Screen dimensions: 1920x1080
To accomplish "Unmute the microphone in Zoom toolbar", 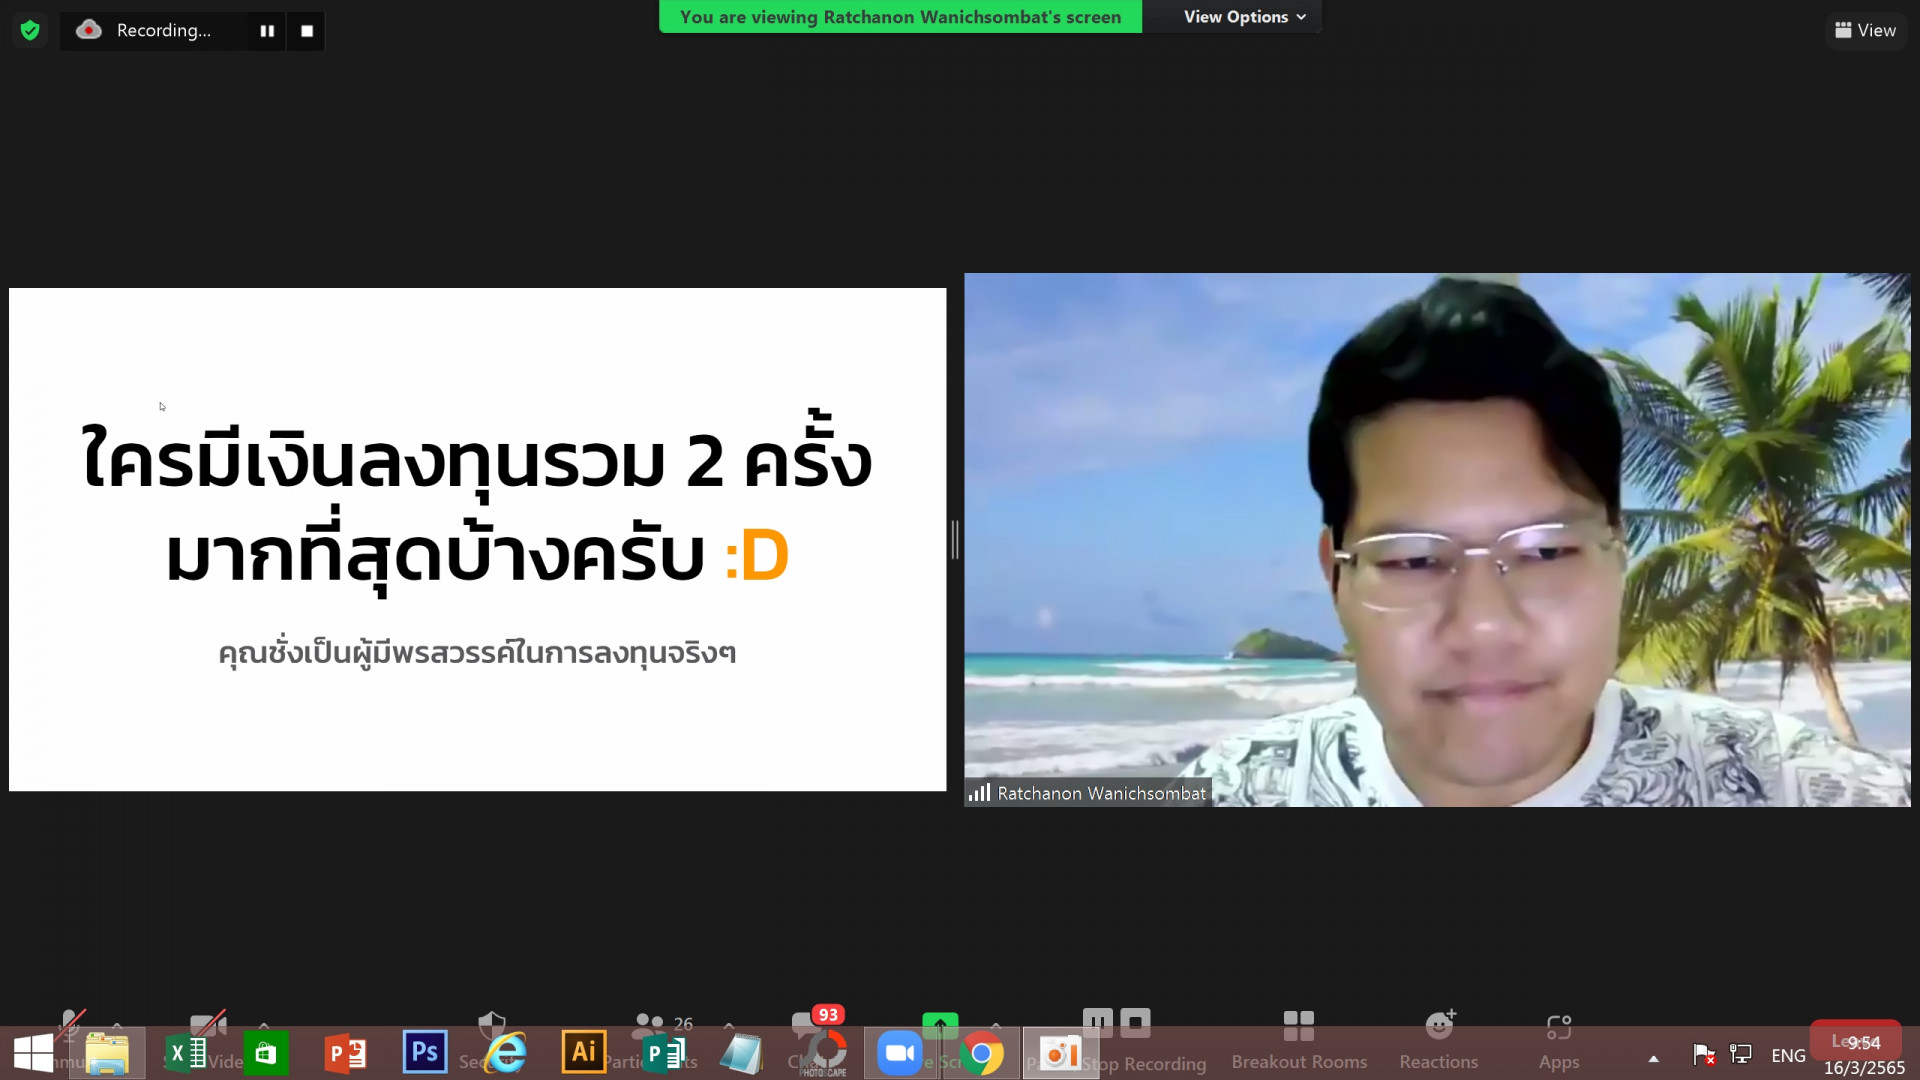I will [x=70, y=1024].
